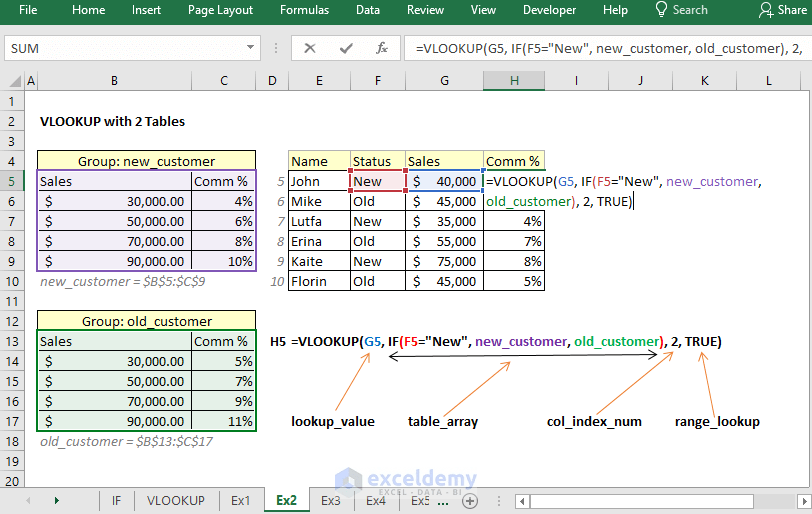Add a new sheet with the plus icon
Screen dimensions: 812x514
click(470, 501)
